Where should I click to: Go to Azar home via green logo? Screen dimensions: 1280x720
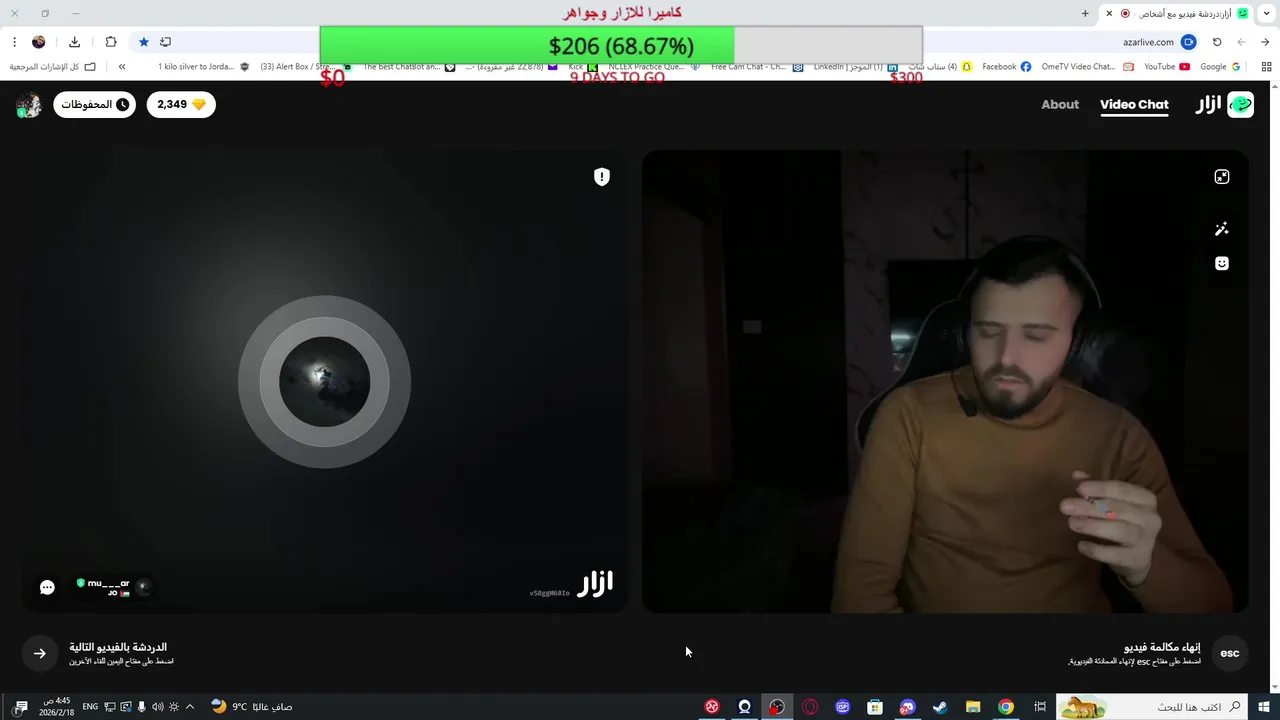pos(1240,104)
